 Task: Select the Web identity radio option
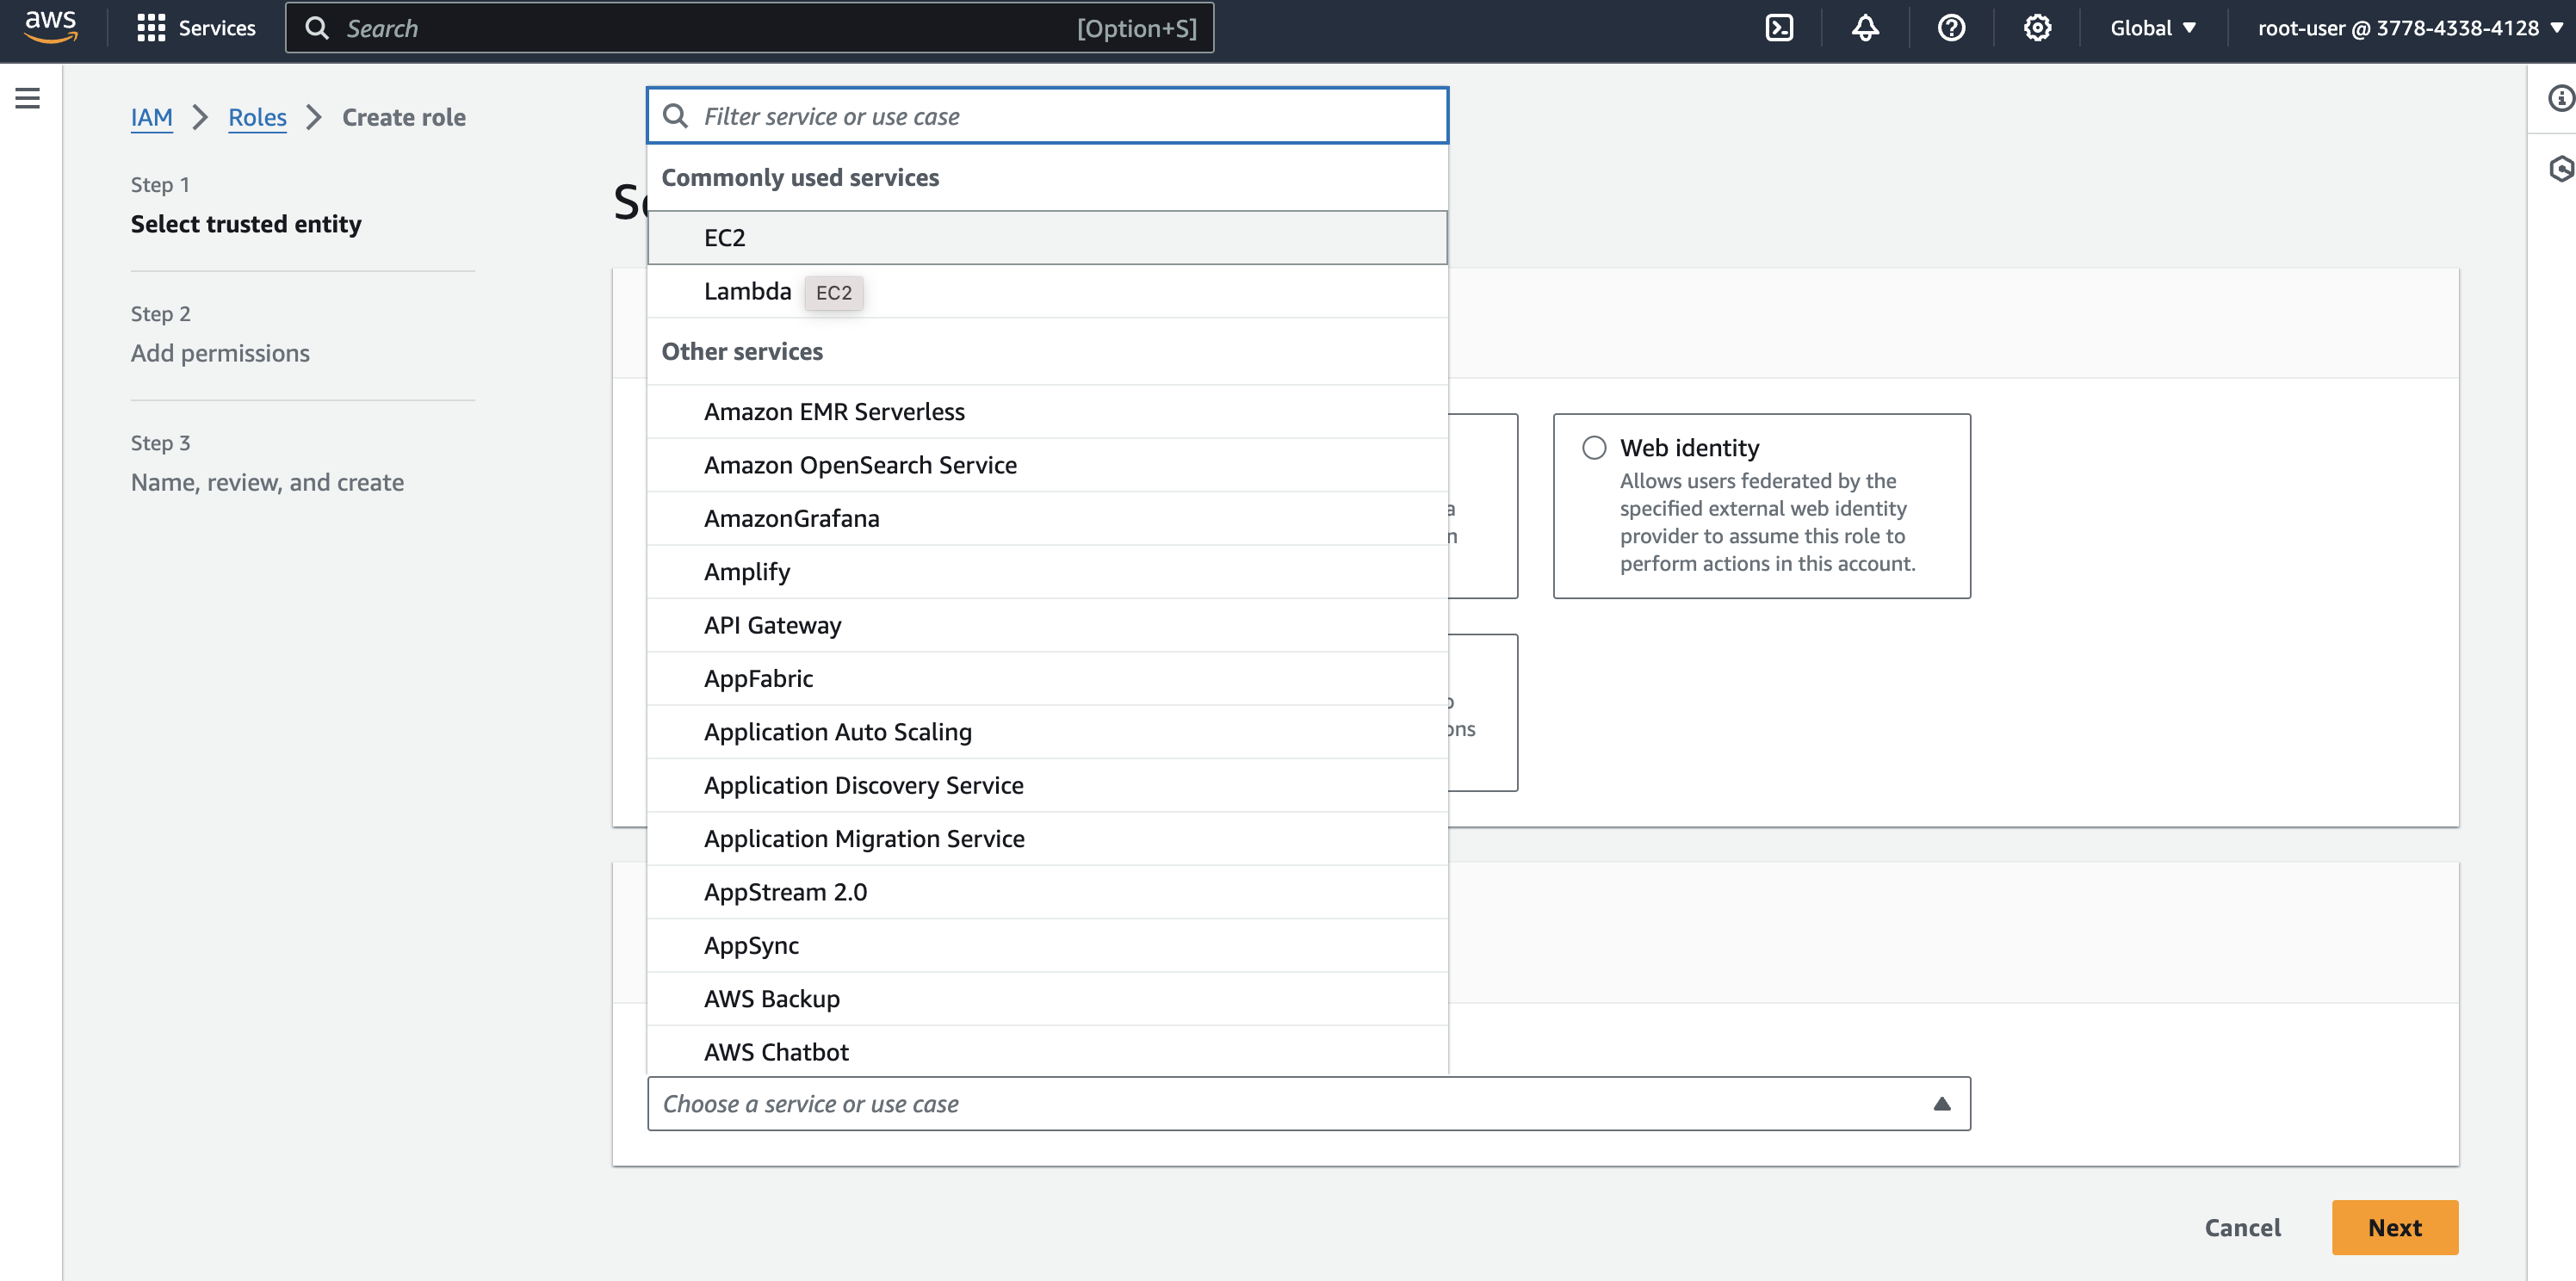pyautogui.click(x=1594, y=447)
